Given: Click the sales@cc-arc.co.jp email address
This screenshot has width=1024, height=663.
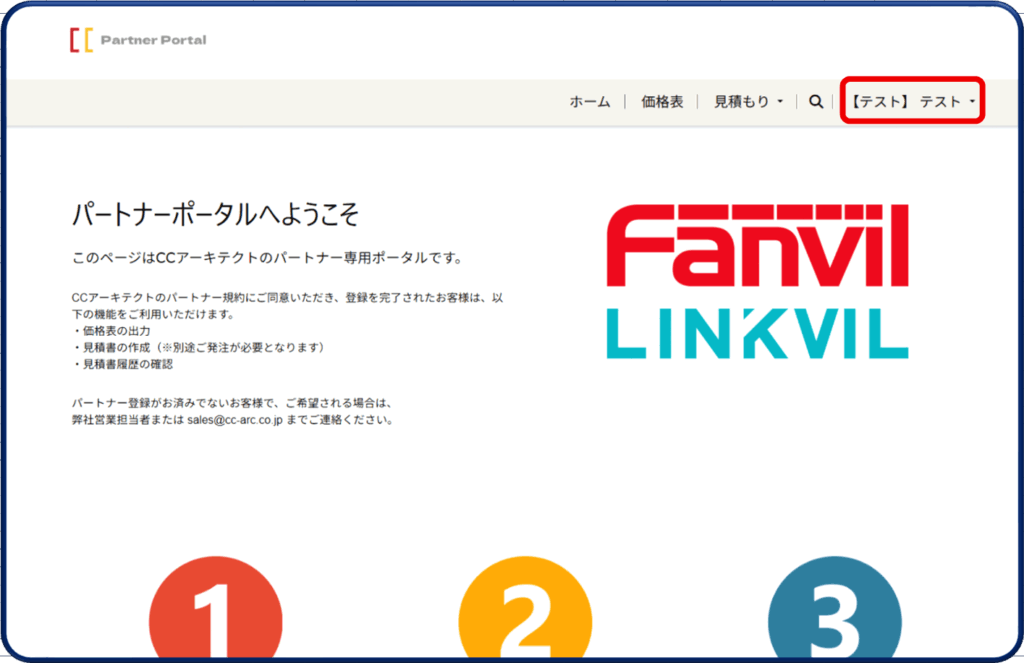Looking at the screenshot, I should pyautogui.click(x=235, y=420).
